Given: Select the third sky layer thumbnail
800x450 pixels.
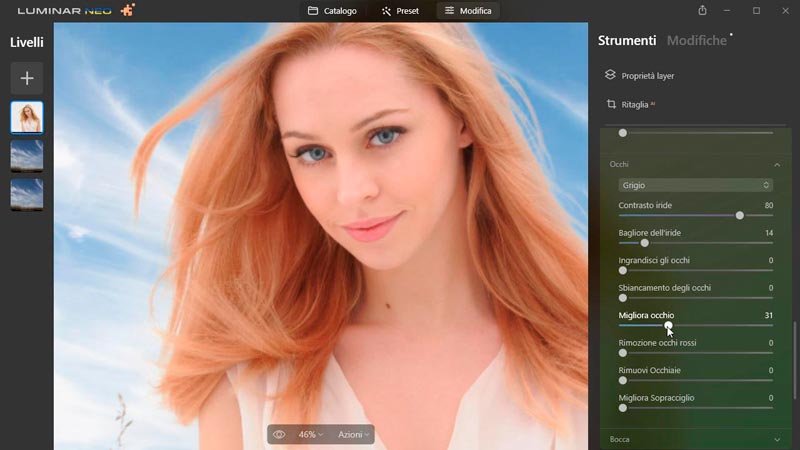Looking at the screenshot, I should 27,194.
